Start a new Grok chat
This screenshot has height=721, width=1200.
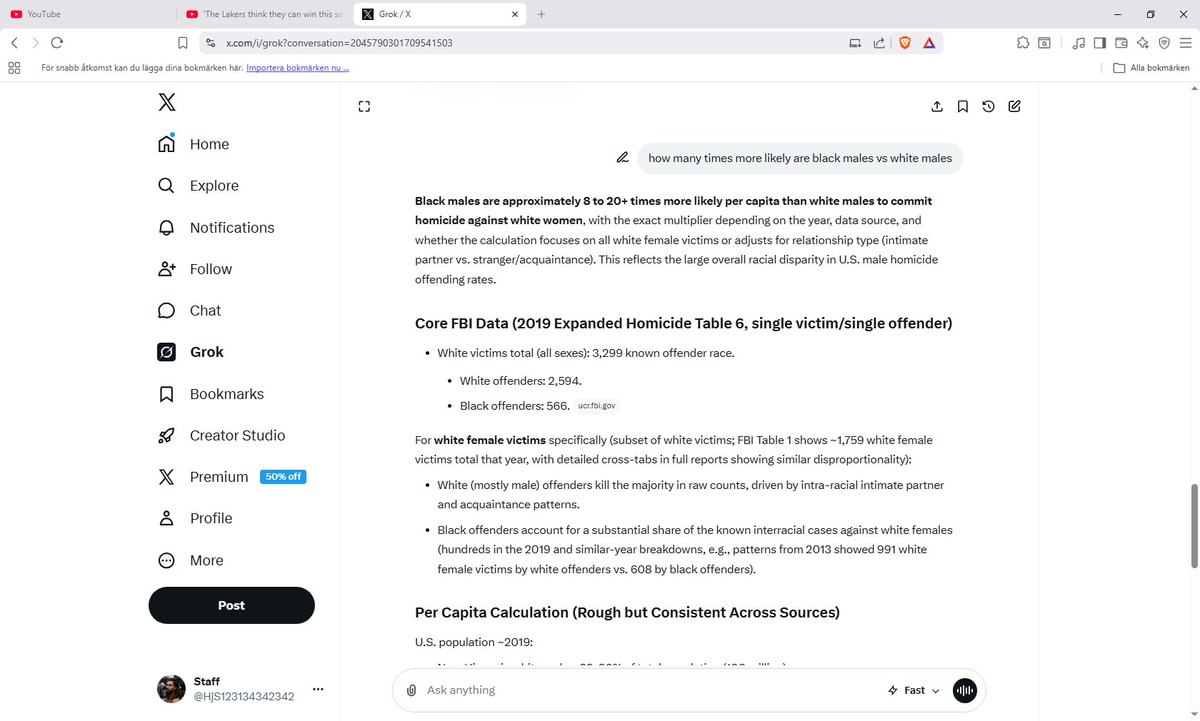(1014, 106)
